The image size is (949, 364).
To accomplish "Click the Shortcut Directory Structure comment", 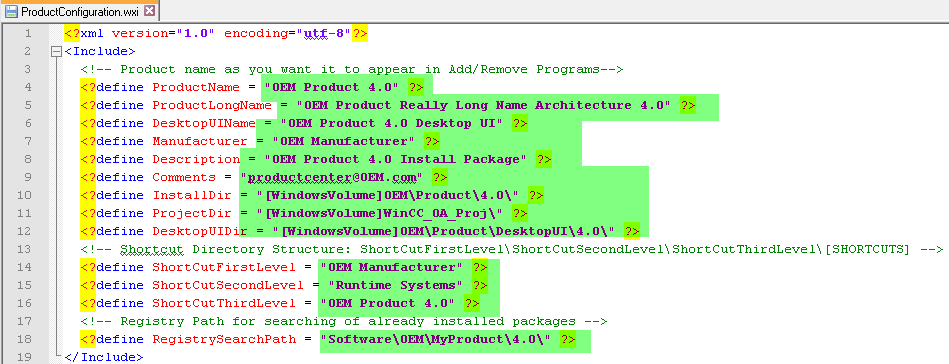I will point(511,249).
